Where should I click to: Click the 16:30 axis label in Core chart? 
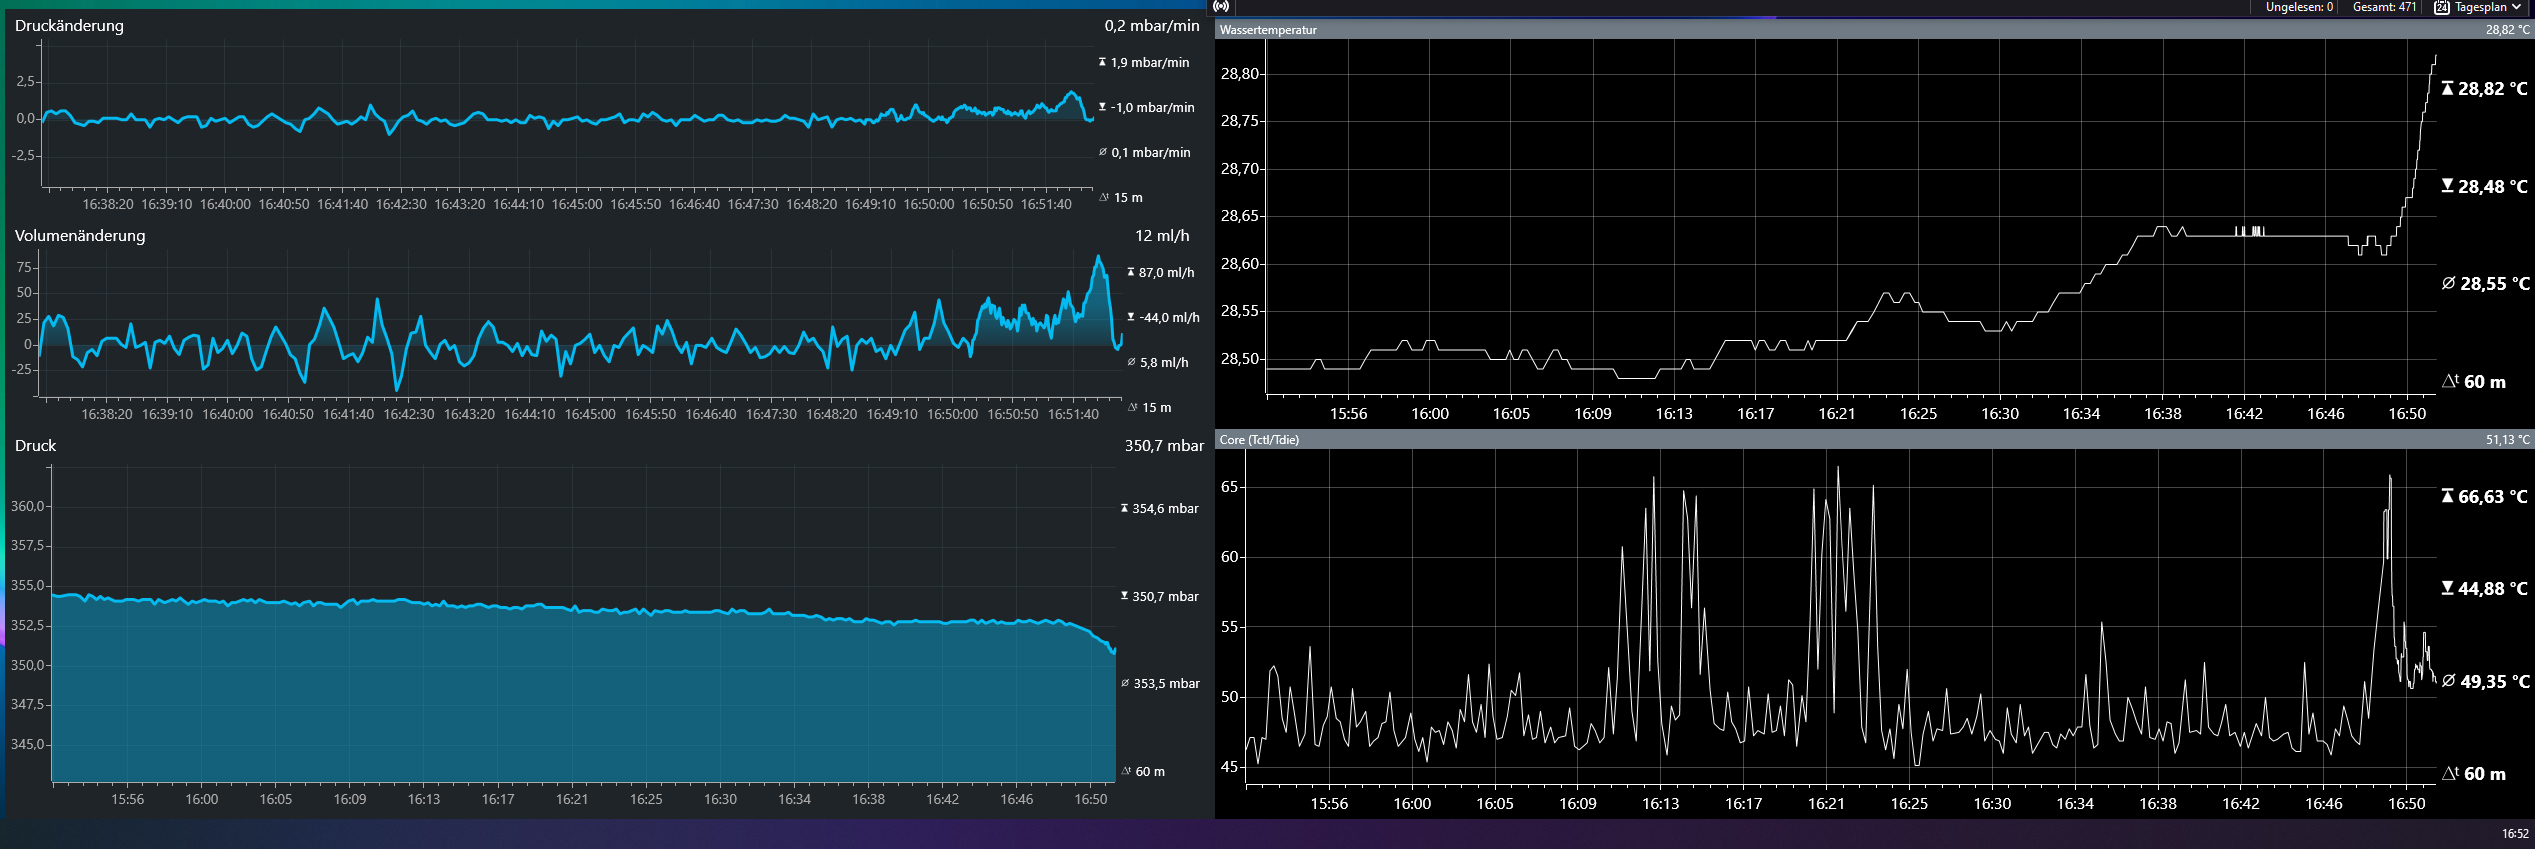[1992, 804]
